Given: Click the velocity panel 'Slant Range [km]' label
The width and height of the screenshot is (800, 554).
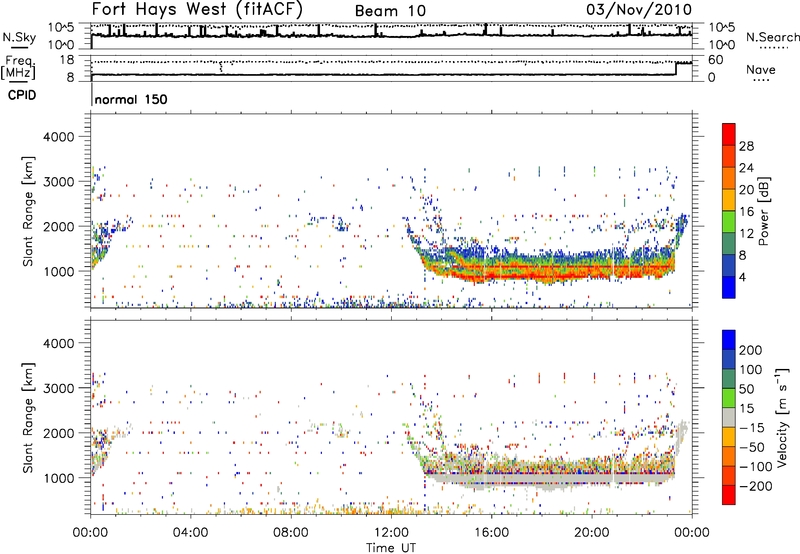Looking at the screenshot, I should [x=28, y=418].
